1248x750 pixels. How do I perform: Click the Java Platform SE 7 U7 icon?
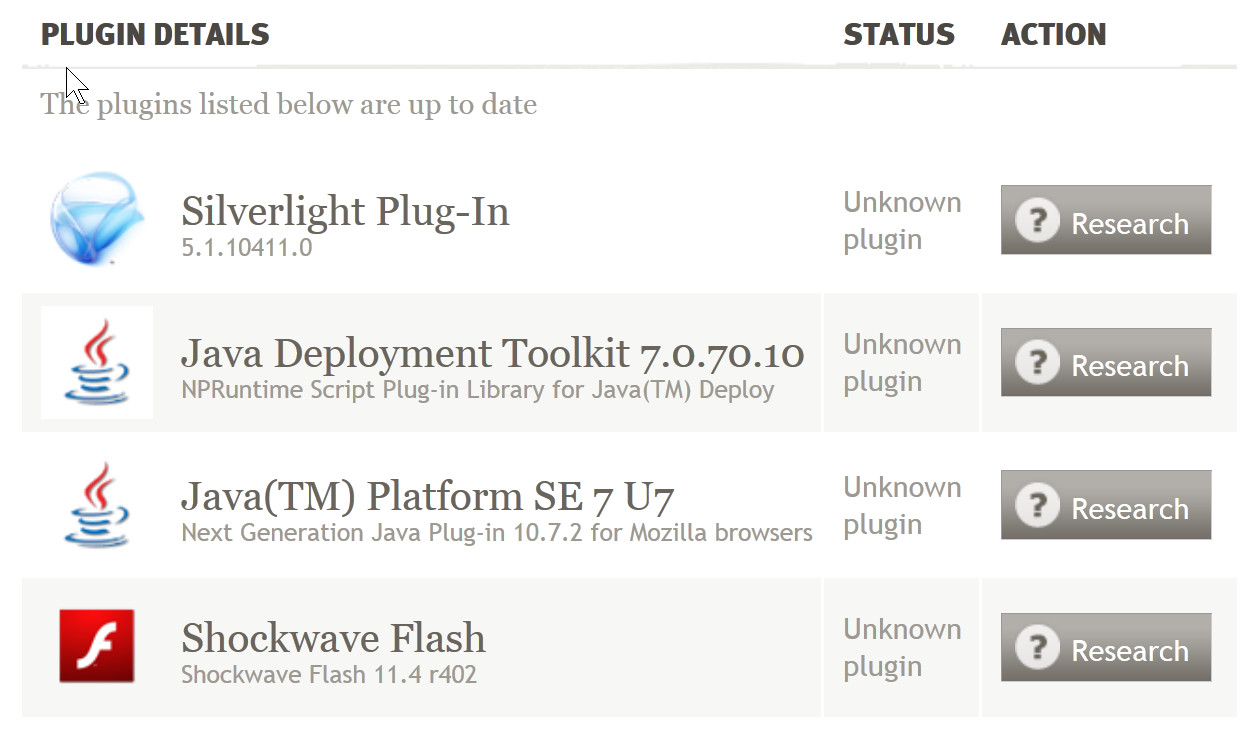tap(97, 505)
